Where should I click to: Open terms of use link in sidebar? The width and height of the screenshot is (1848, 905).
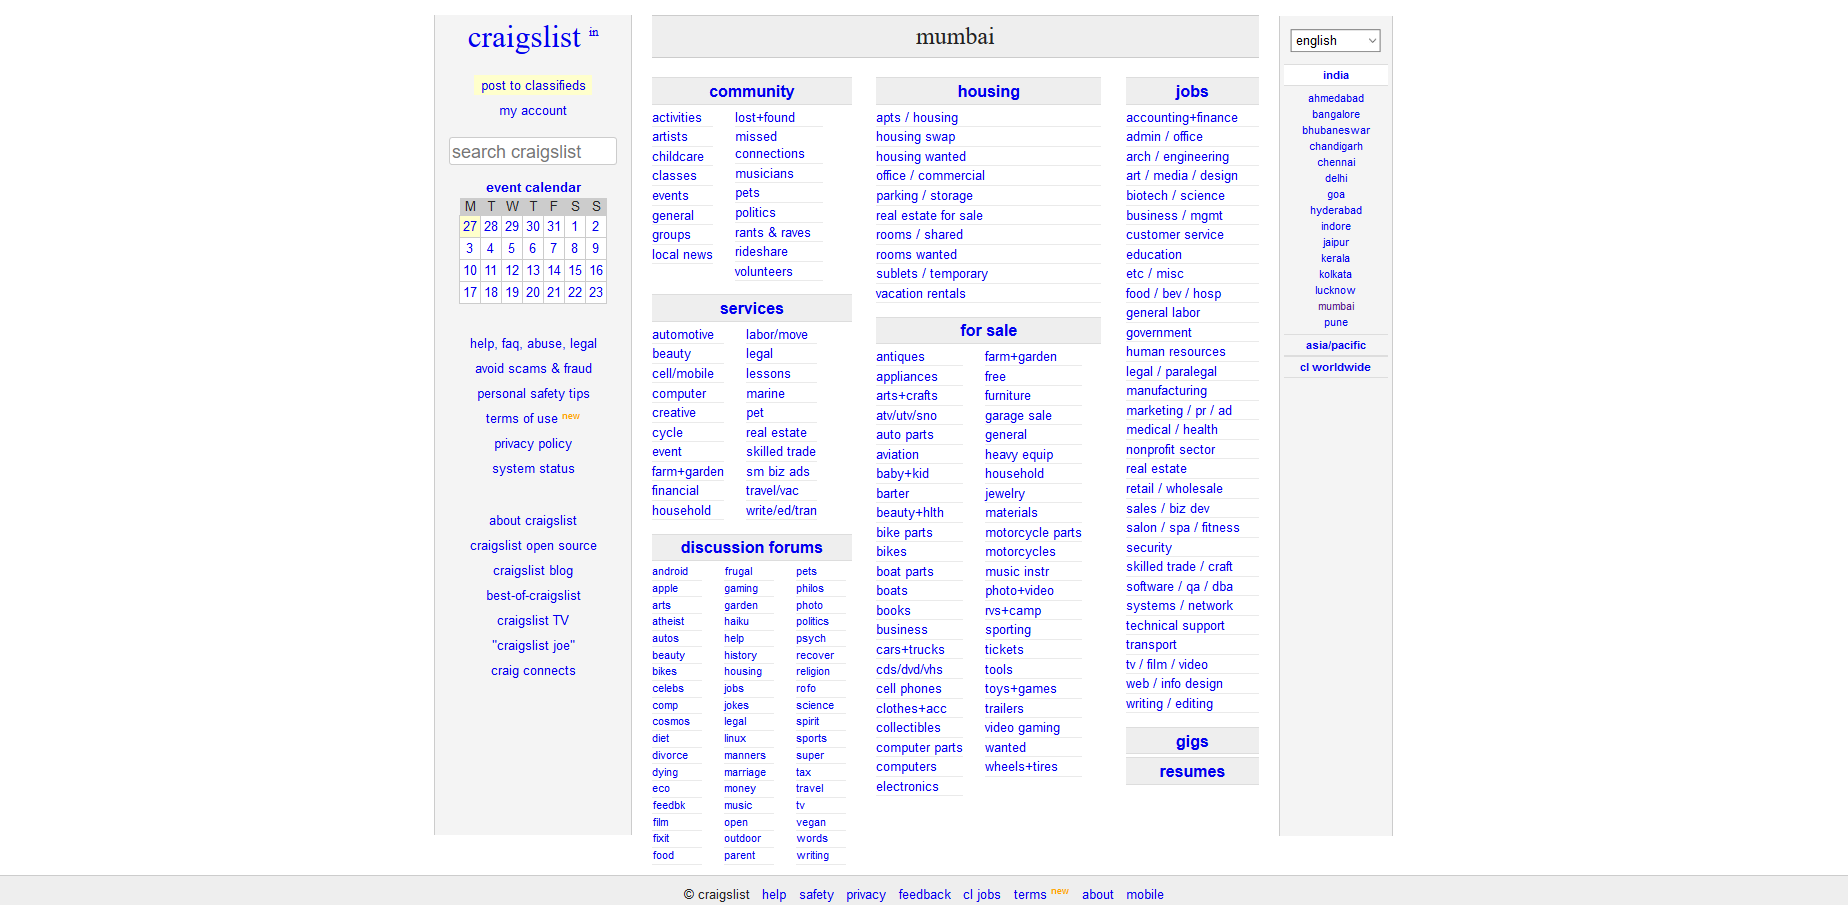click(x=522, y=419)
